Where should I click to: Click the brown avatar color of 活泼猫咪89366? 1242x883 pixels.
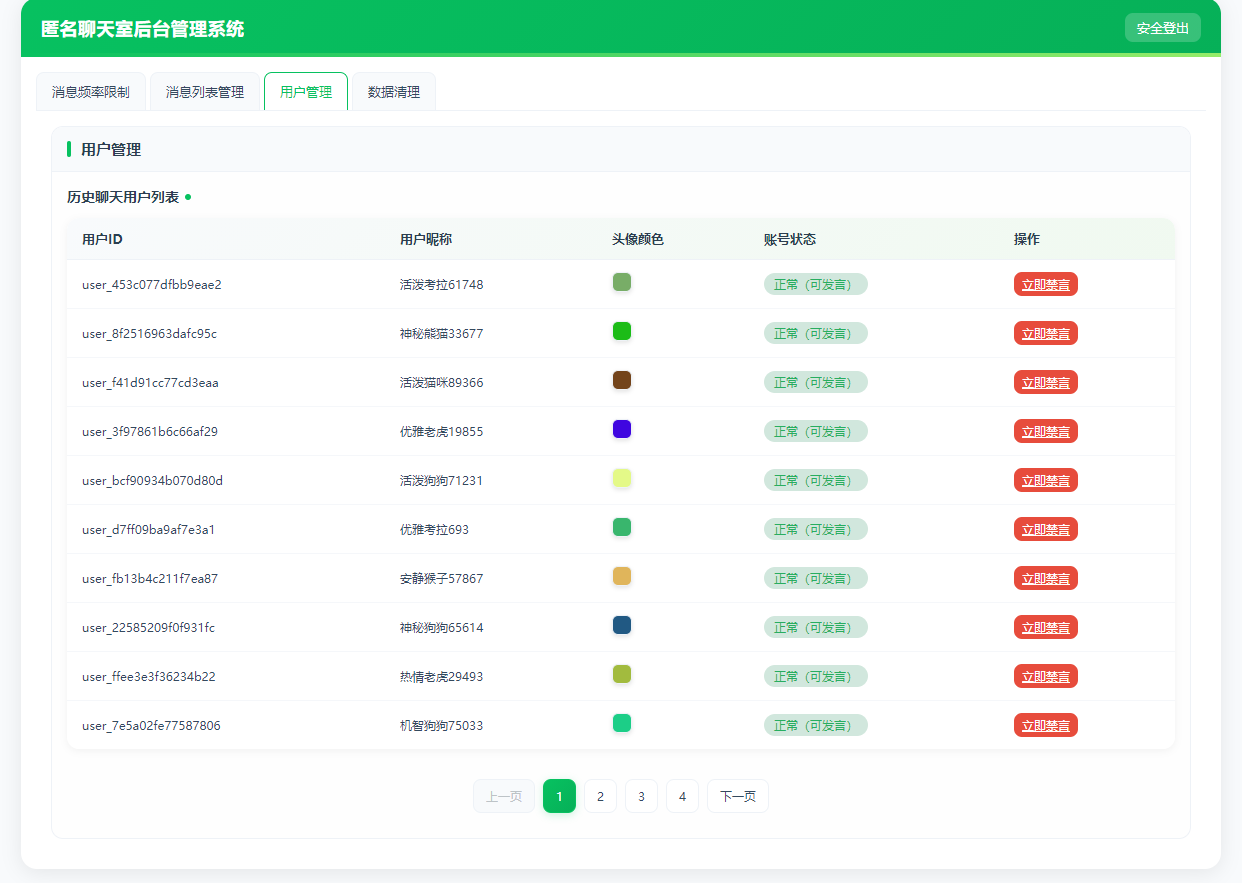pyautogui.click(x=622, y=380)
